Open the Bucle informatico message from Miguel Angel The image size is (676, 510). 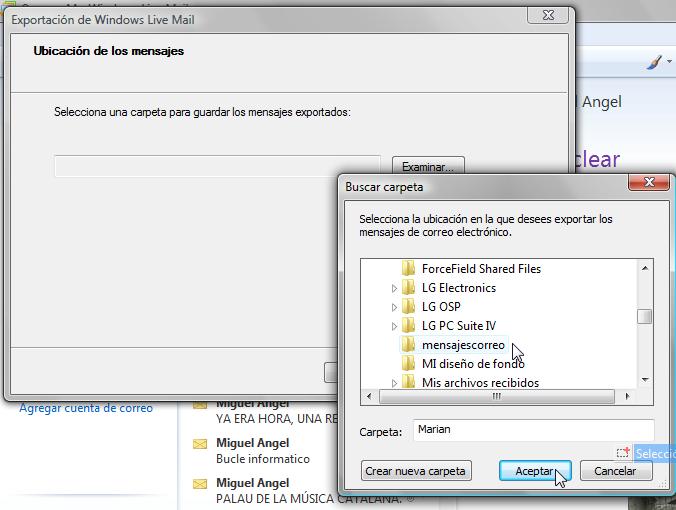click(x=263, y=451)
